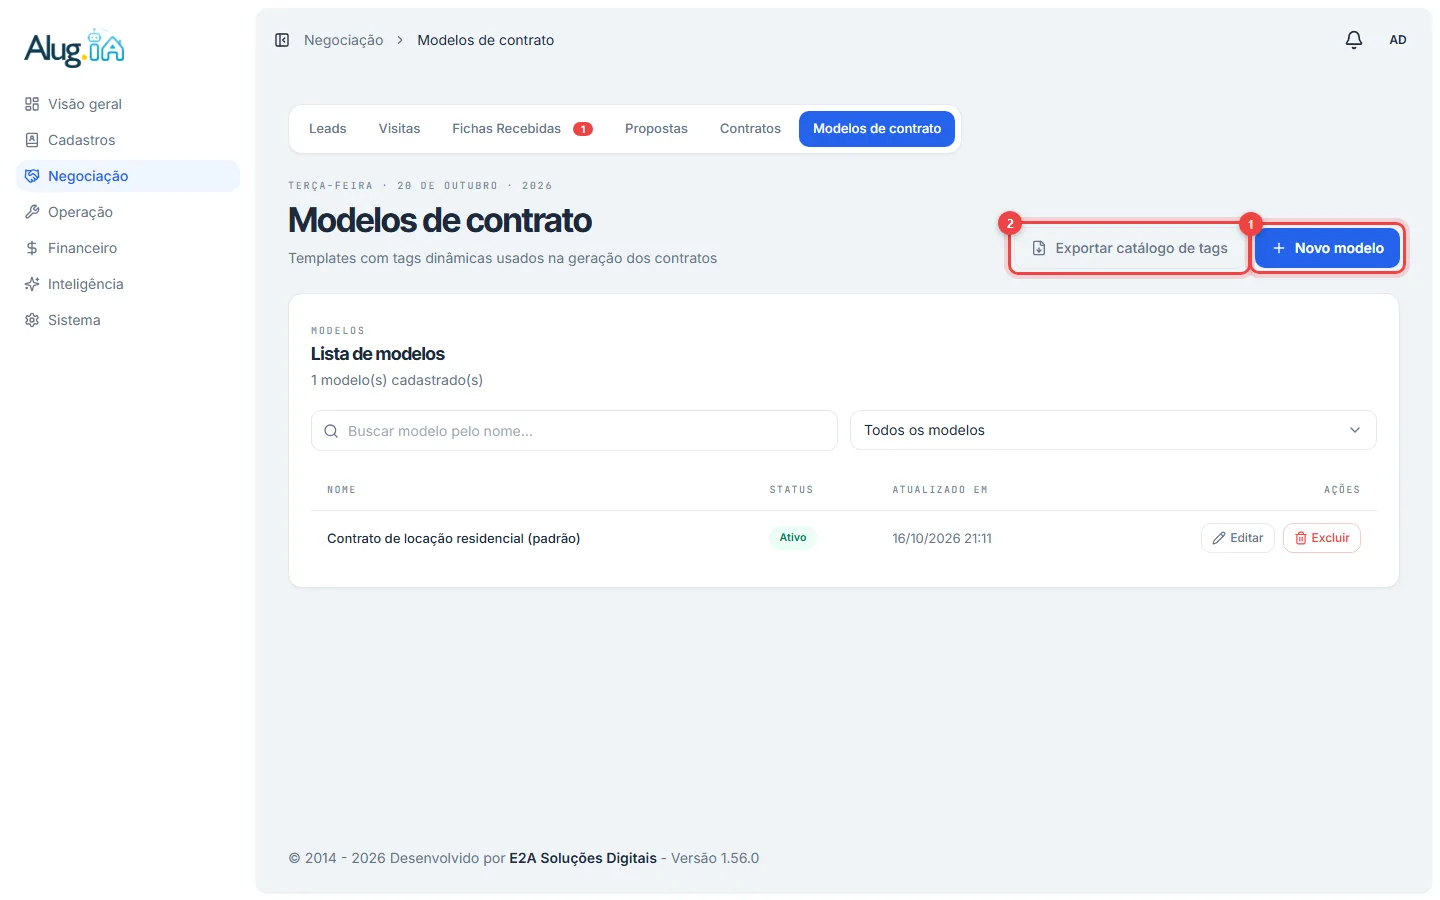Open Visão geral in the sidebar

[128, 104]
